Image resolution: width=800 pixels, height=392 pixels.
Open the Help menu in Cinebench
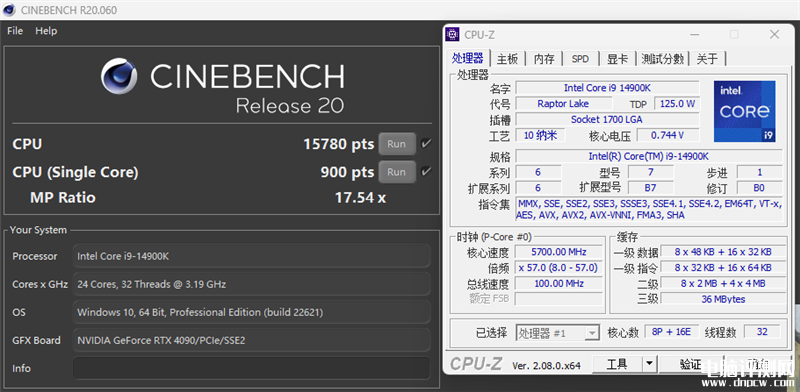(46, 31)
